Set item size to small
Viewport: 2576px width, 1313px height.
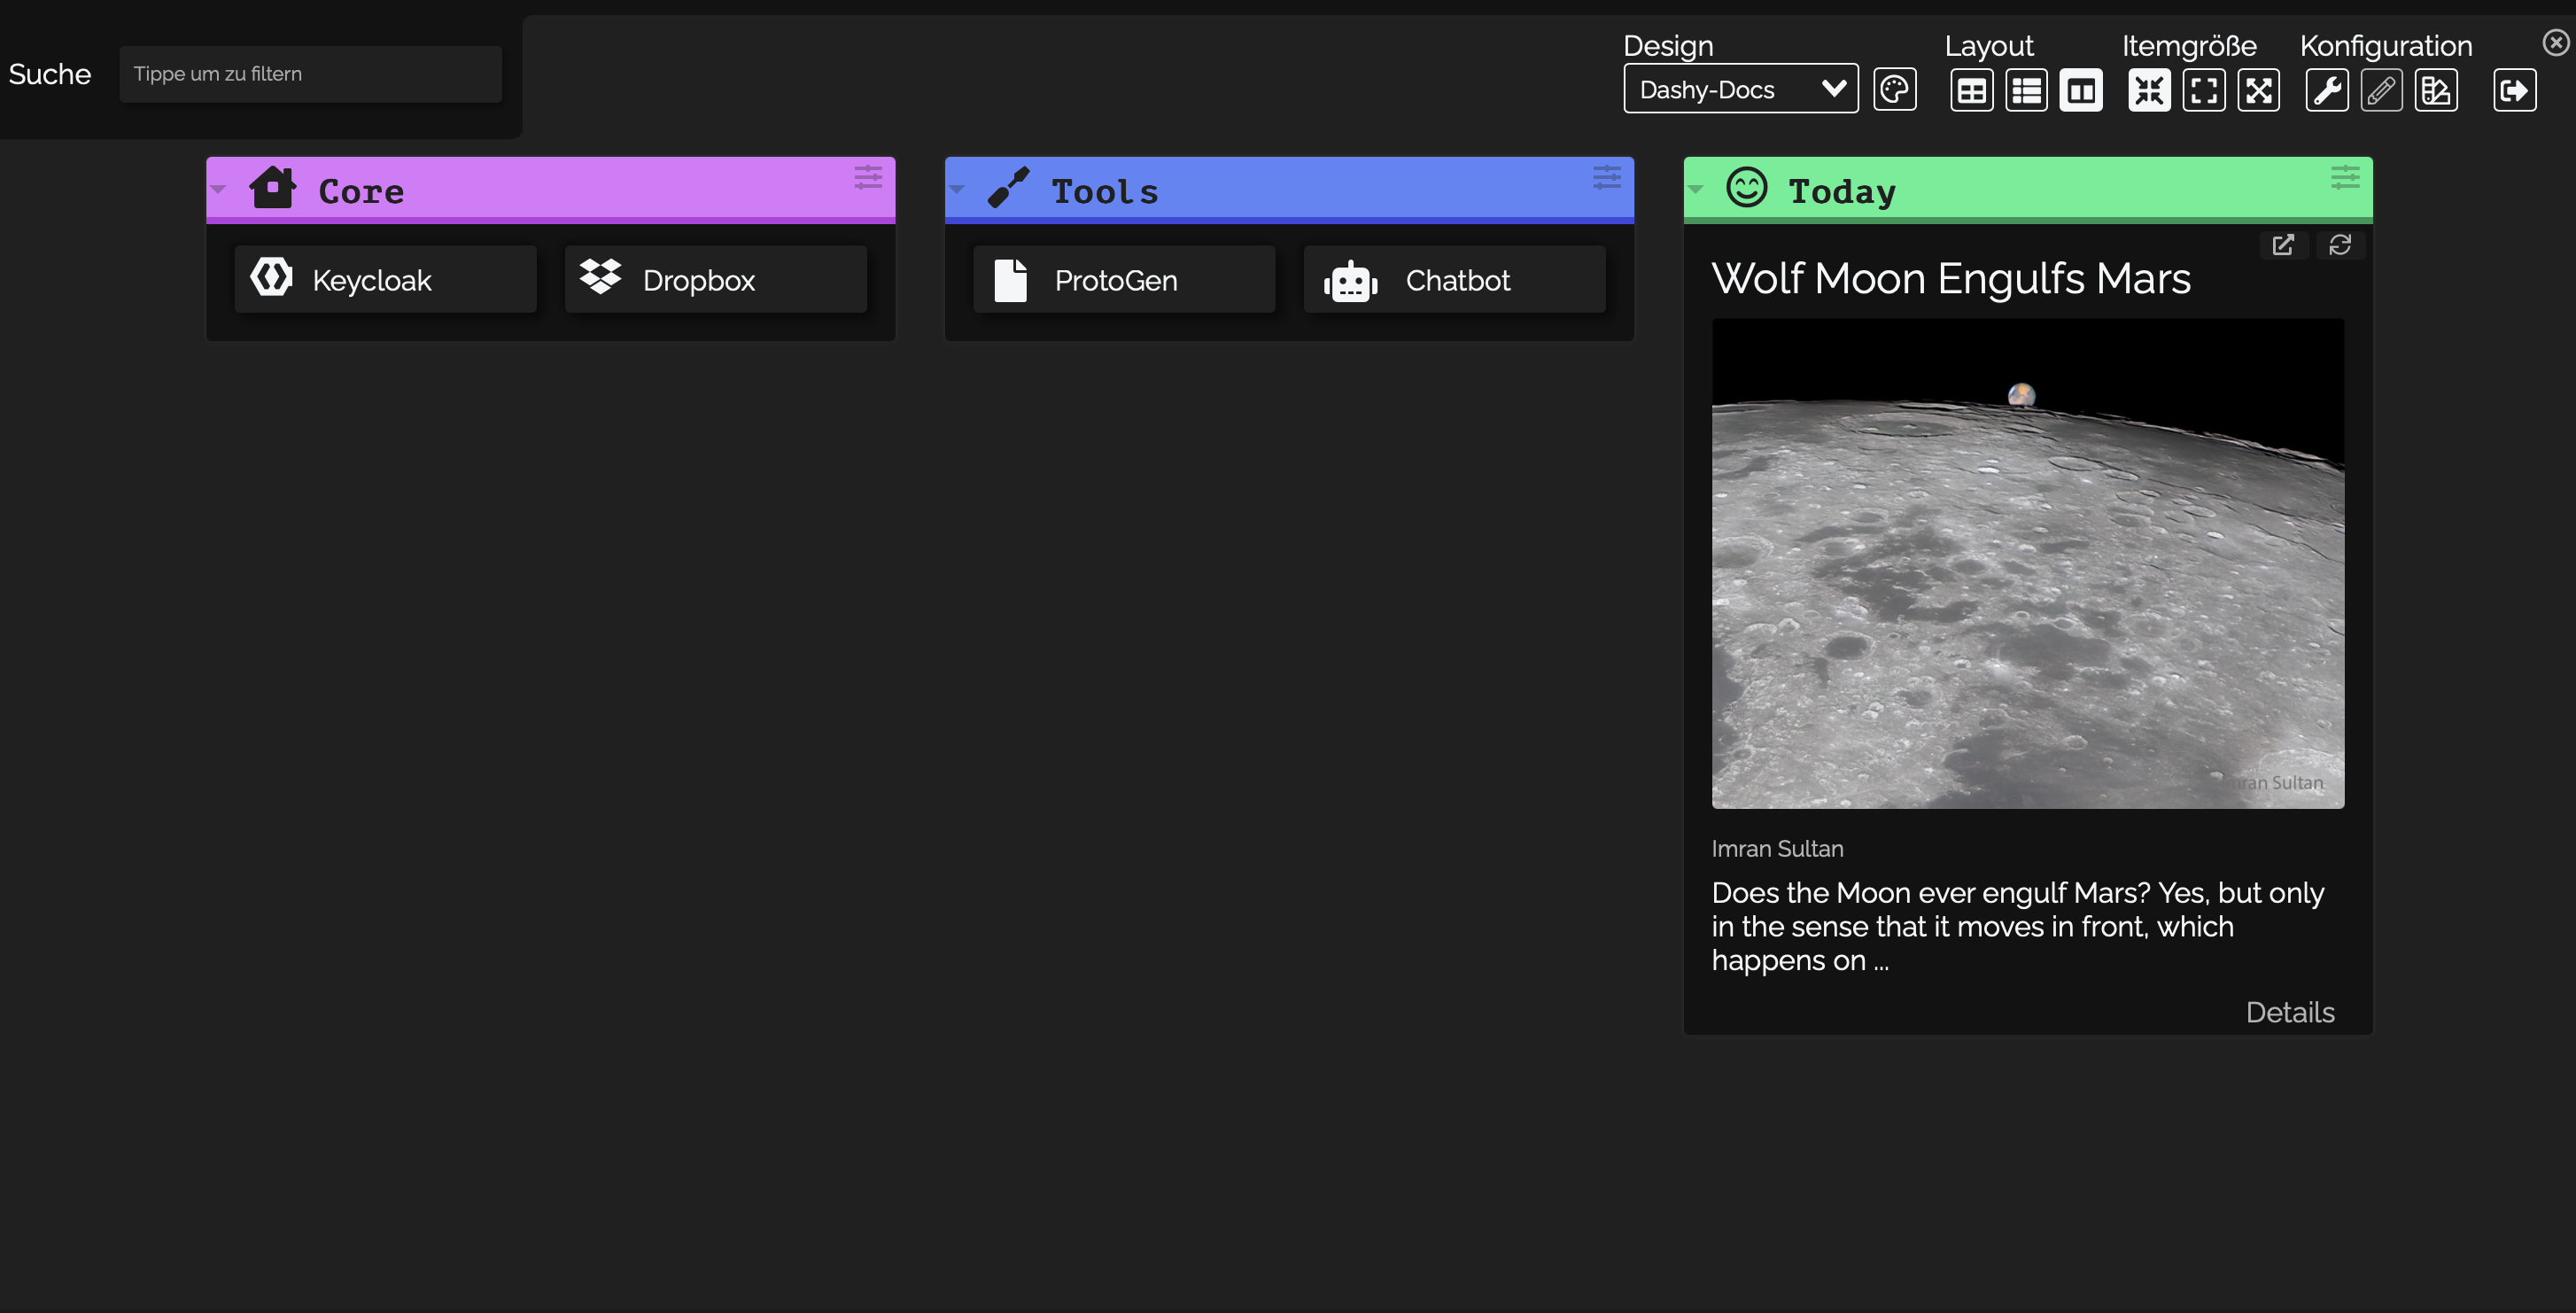coord(2148,90)
